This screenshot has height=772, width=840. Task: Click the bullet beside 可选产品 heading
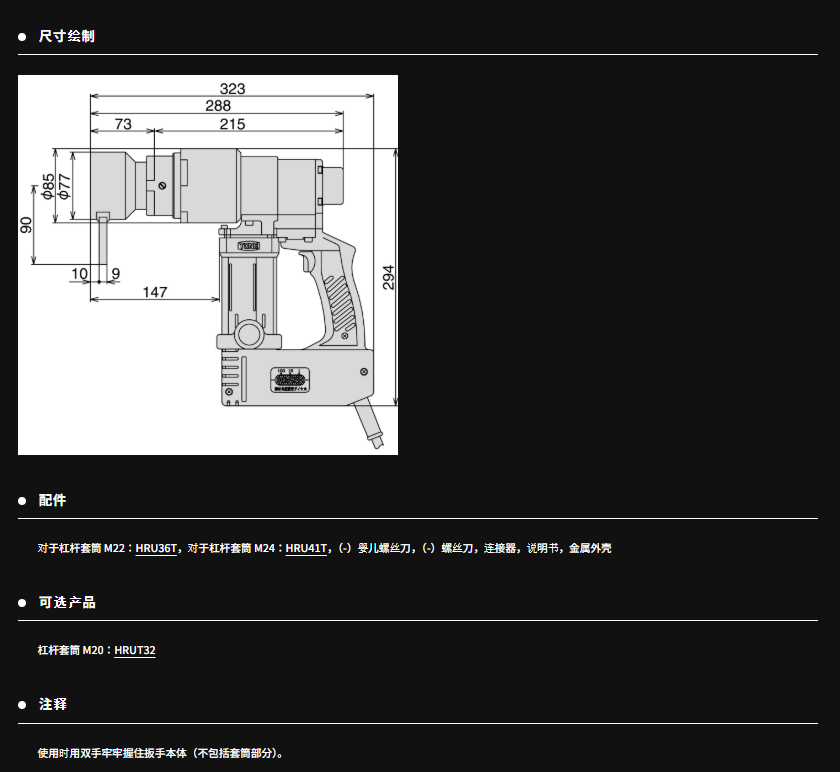(22, 603)
